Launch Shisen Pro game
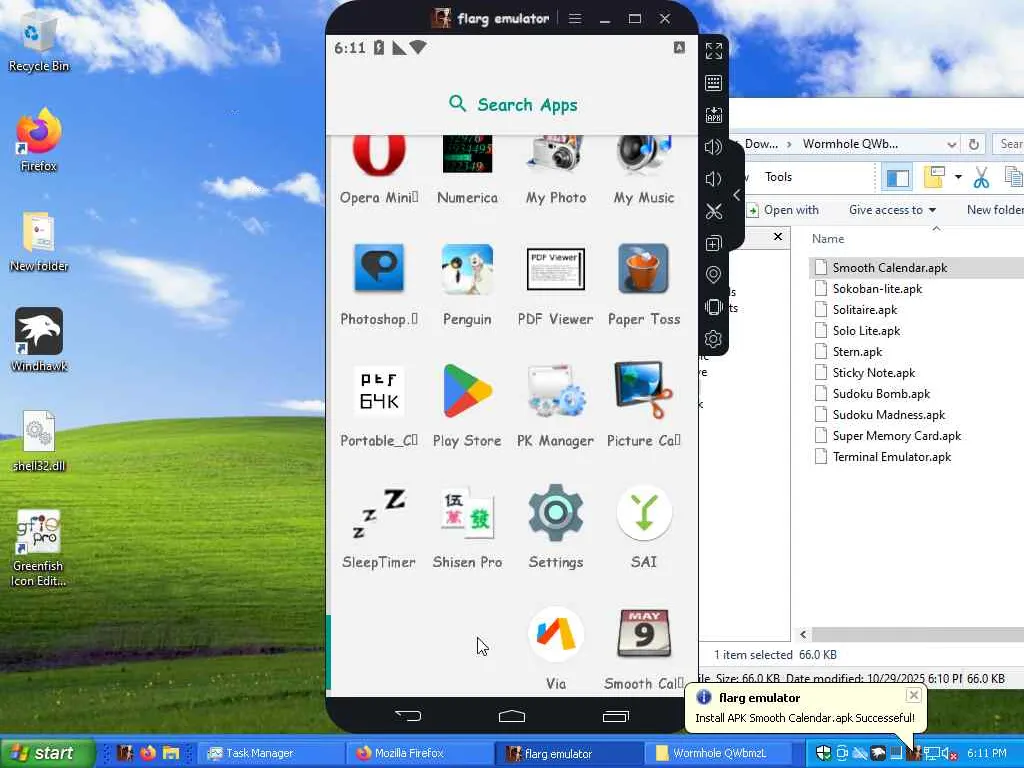This screenshot has height=768, width=1024. [x=468, y=513]
